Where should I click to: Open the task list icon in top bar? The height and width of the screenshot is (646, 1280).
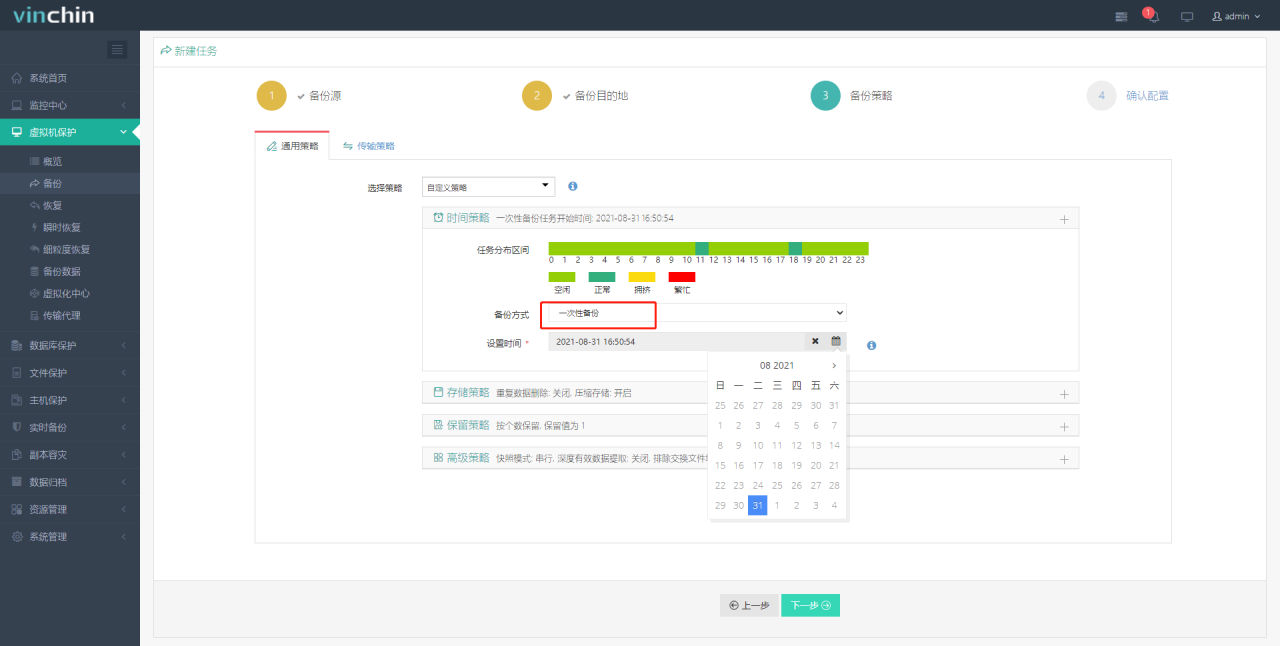pos(1121,16)
